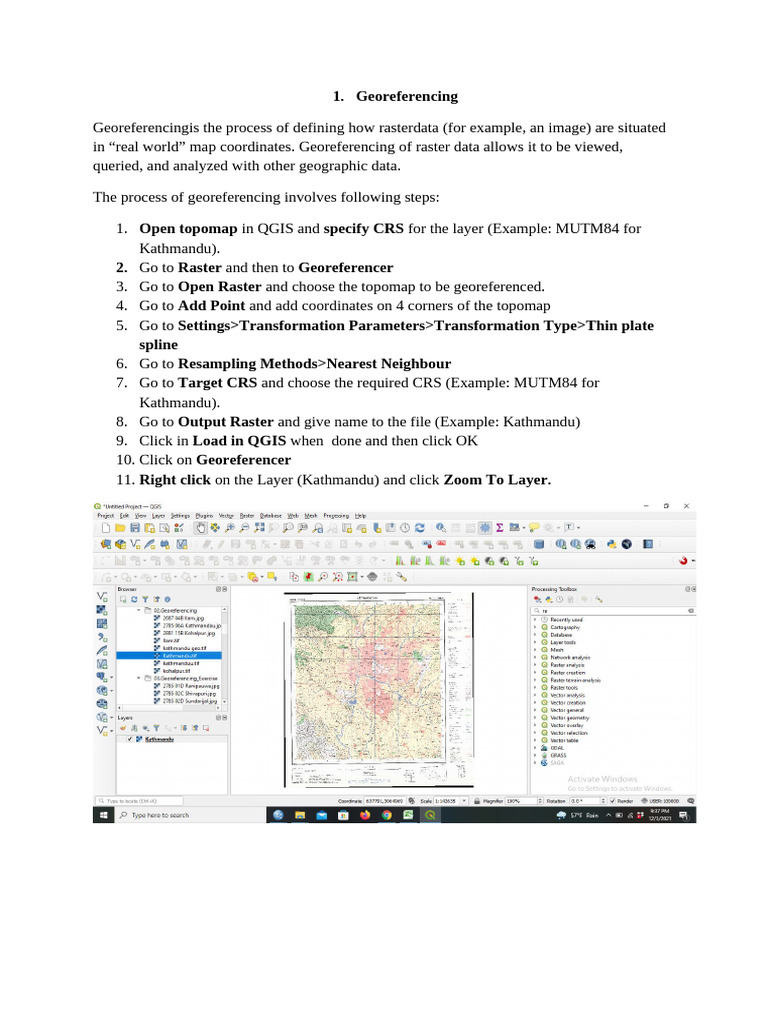Click the Magnifier percentage field

tap(524, 801)
